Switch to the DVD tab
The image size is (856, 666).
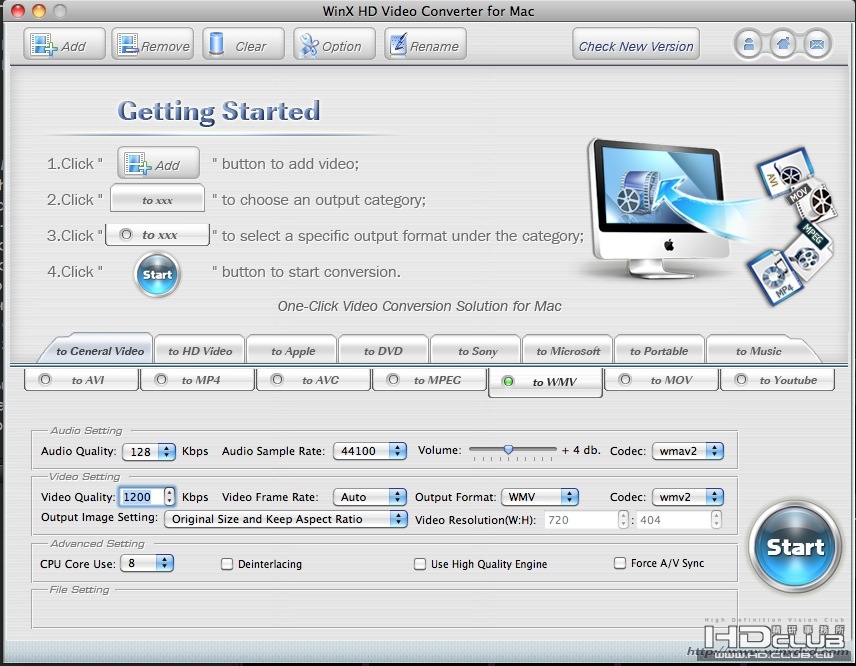pyautogui.click(x=383, y=351)
